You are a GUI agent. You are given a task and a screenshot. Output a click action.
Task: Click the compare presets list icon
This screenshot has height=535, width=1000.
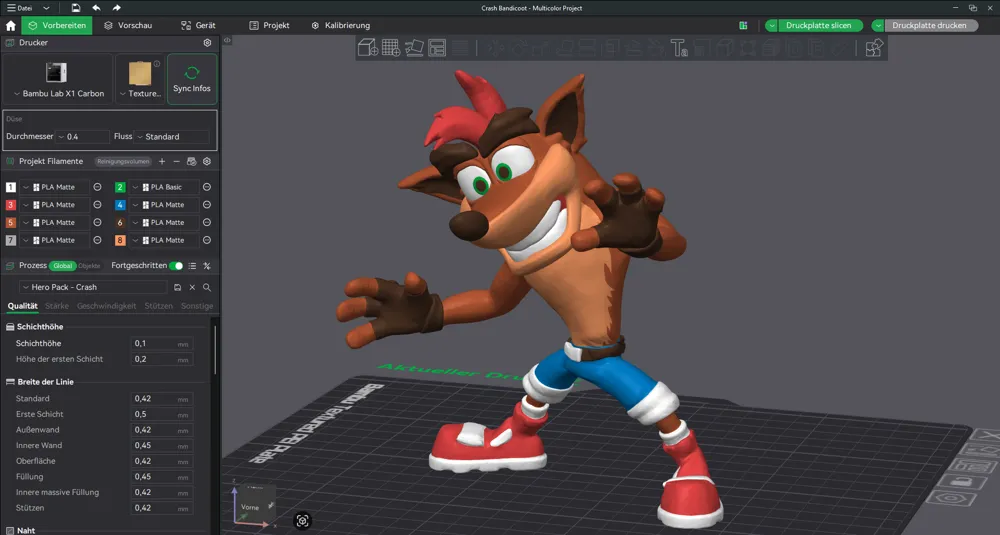point(192,266)
